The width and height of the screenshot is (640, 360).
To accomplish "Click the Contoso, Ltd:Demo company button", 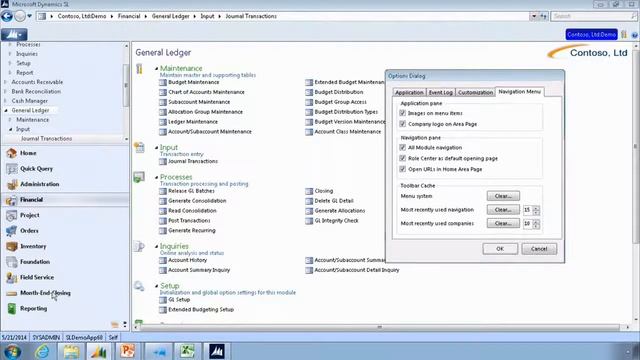I will coord(591,35).
